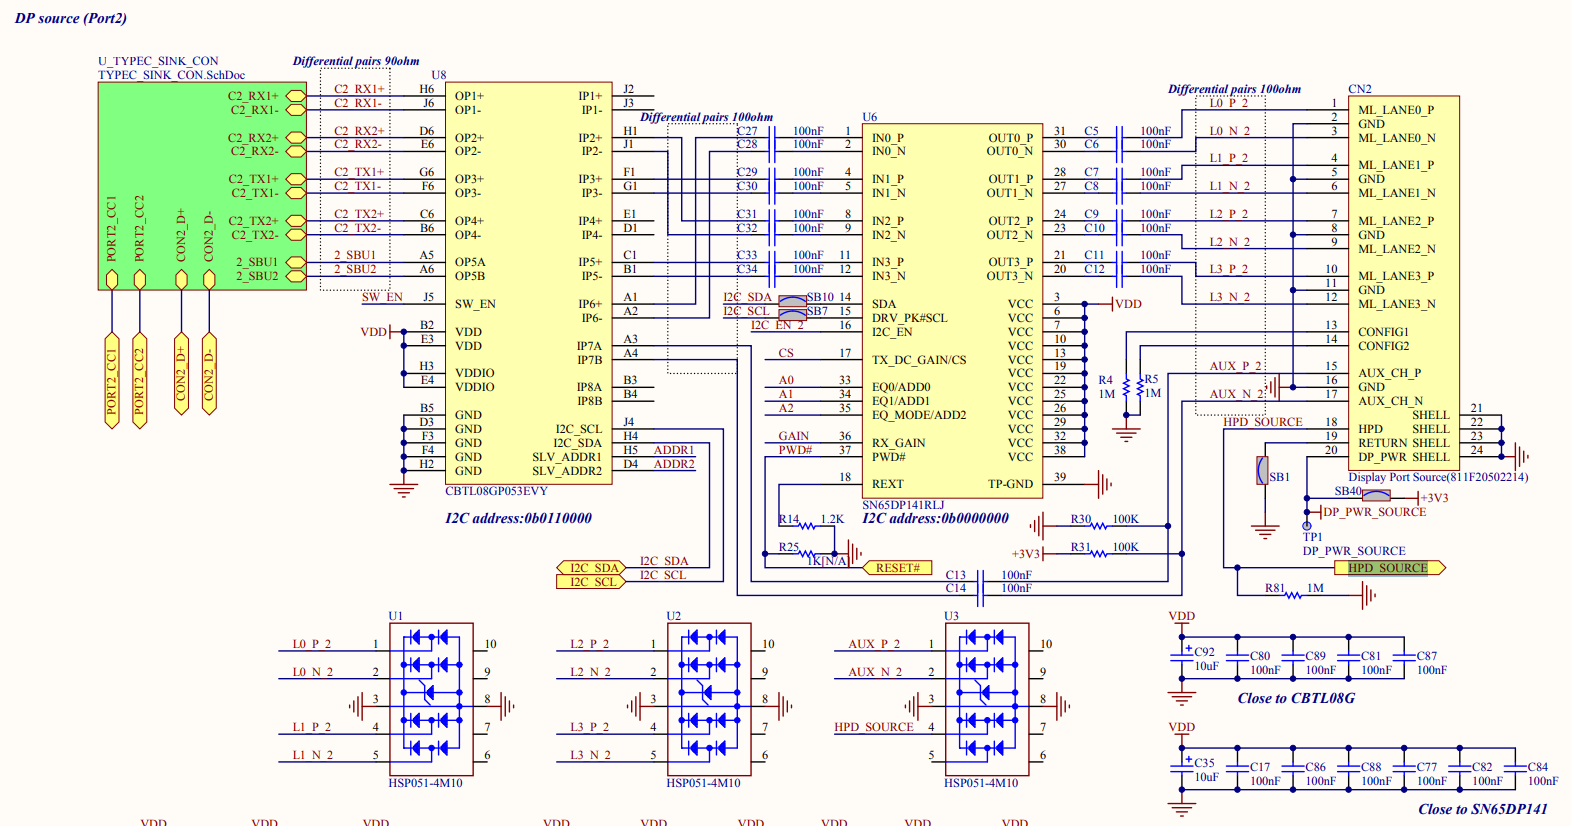Screen dimensions: 1571x826
Task: Select the yellow PORT2_CC1 port symbol
Action: (x=112, y=381)
